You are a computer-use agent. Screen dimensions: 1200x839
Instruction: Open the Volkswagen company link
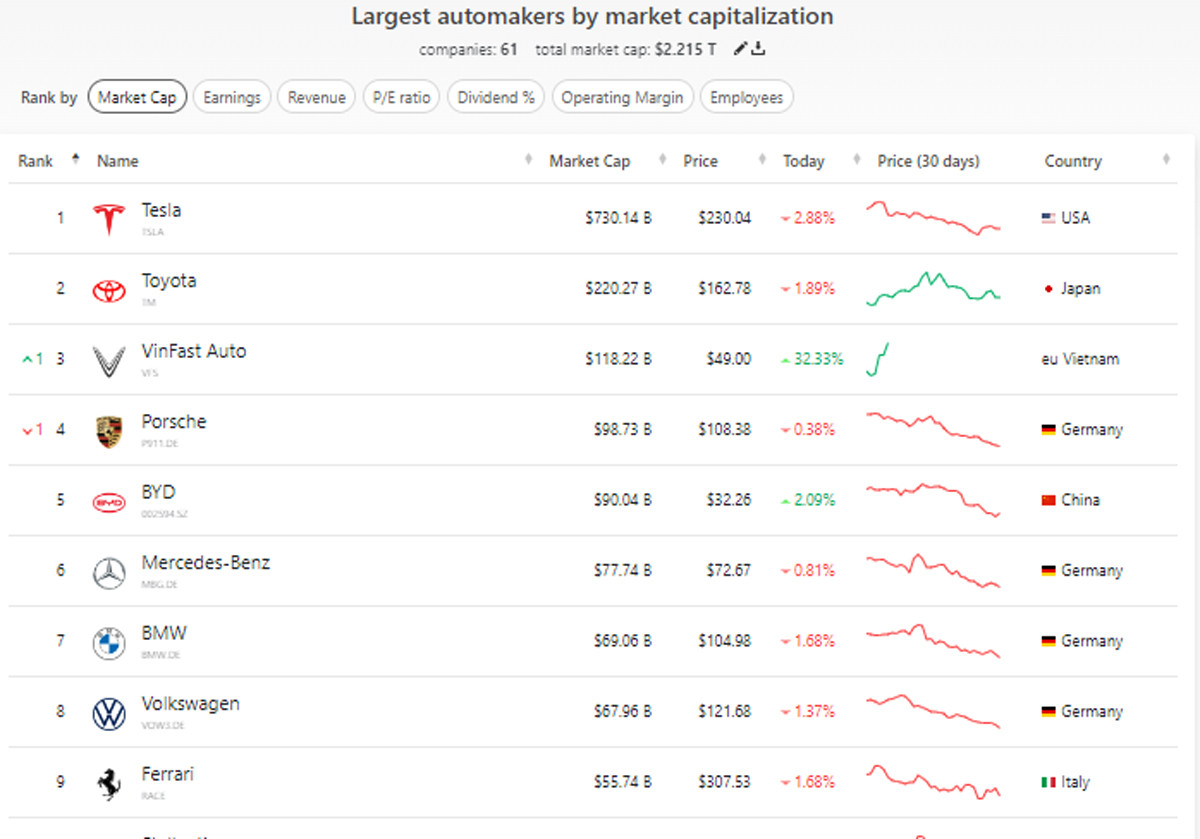[190, 704]
